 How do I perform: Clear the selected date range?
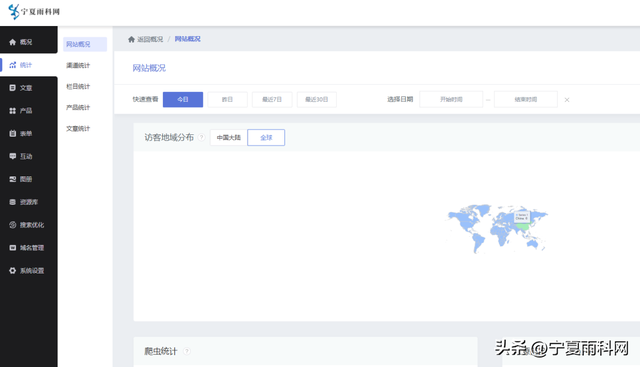click(567, 100)
